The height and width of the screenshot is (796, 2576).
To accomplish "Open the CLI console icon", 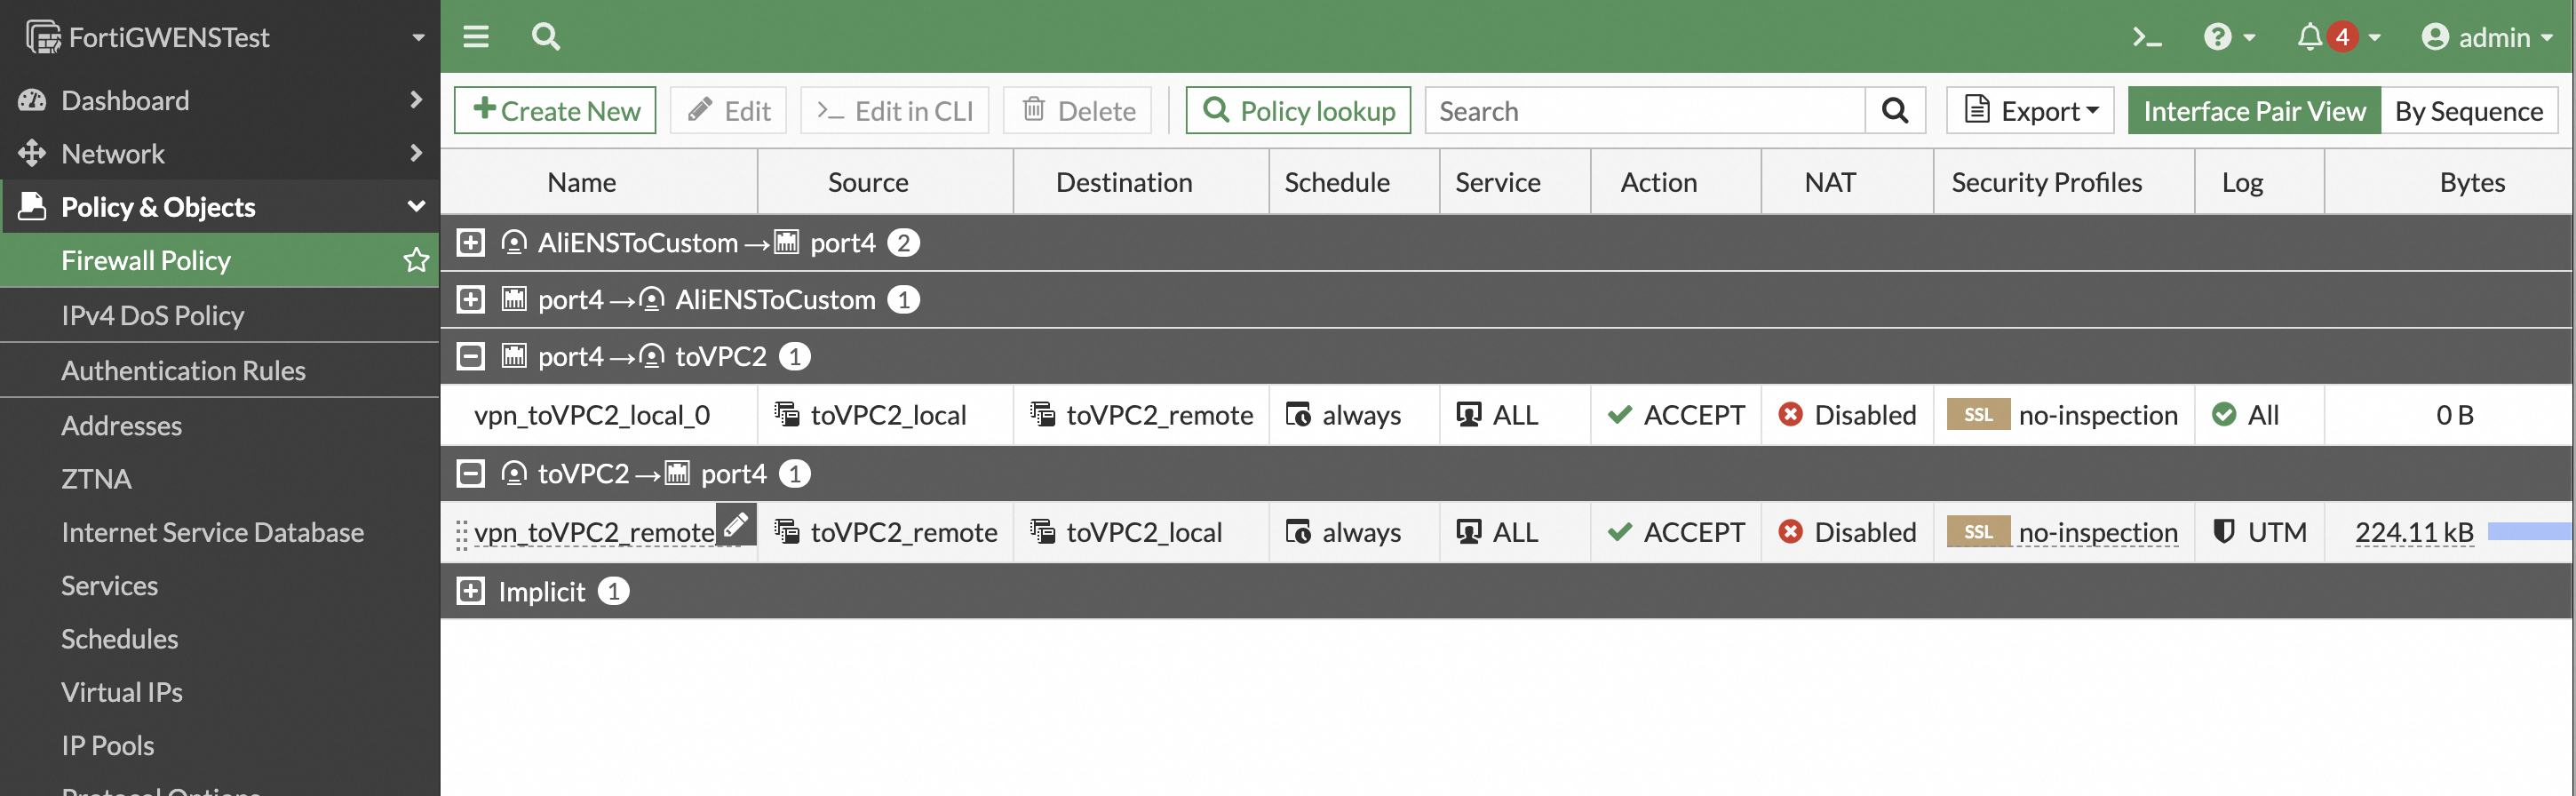I will [x=2147, y=37].
